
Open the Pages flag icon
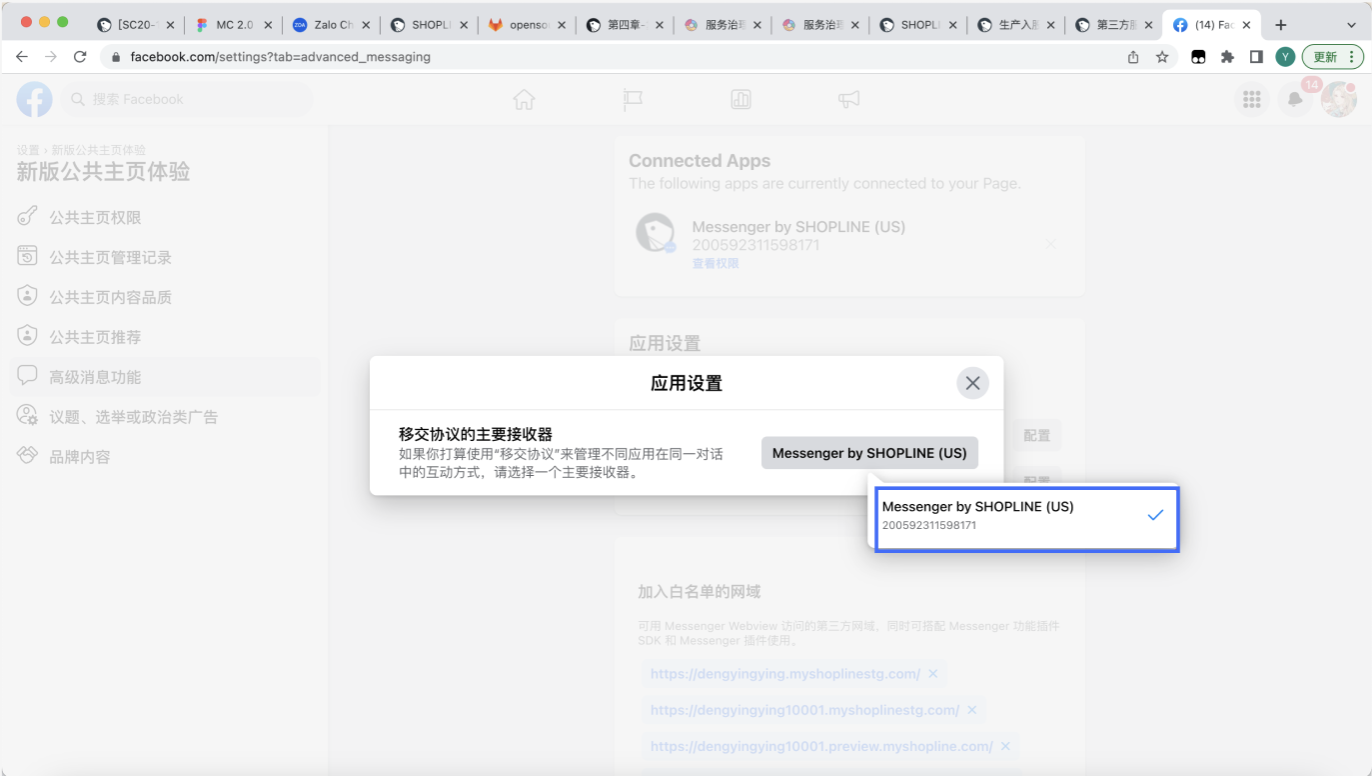tap(632, 99)
